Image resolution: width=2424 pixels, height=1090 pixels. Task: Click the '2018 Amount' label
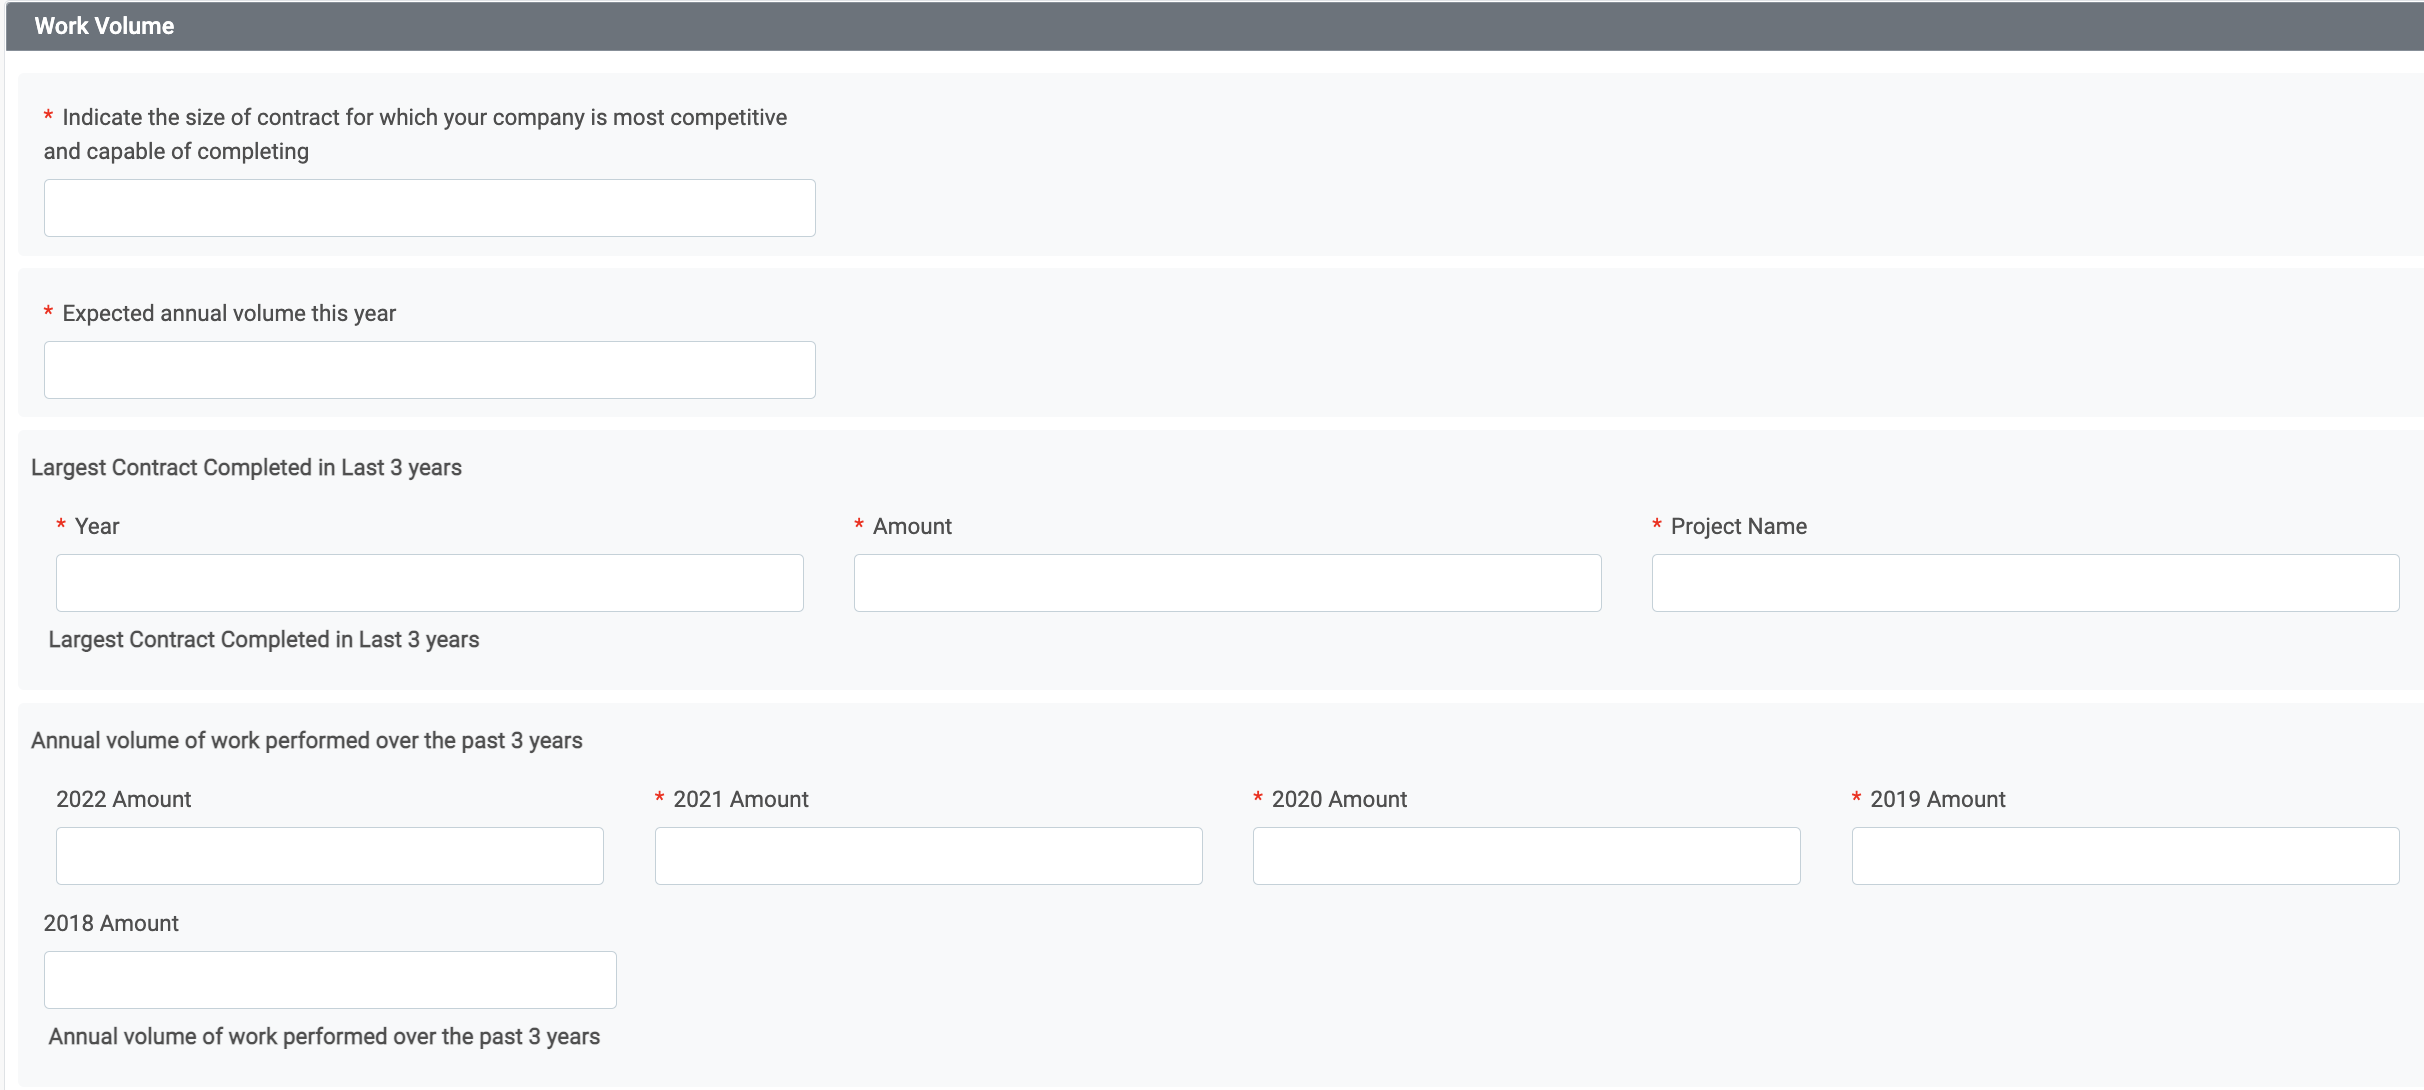(x=111, y=923)
